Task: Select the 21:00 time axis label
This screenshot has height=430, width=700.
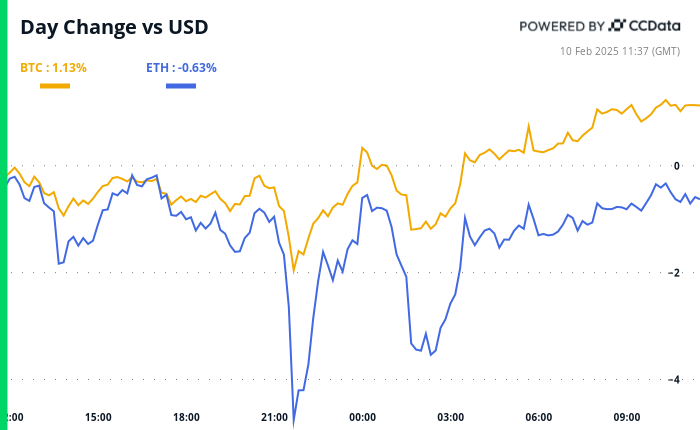Action: point(274,417)
